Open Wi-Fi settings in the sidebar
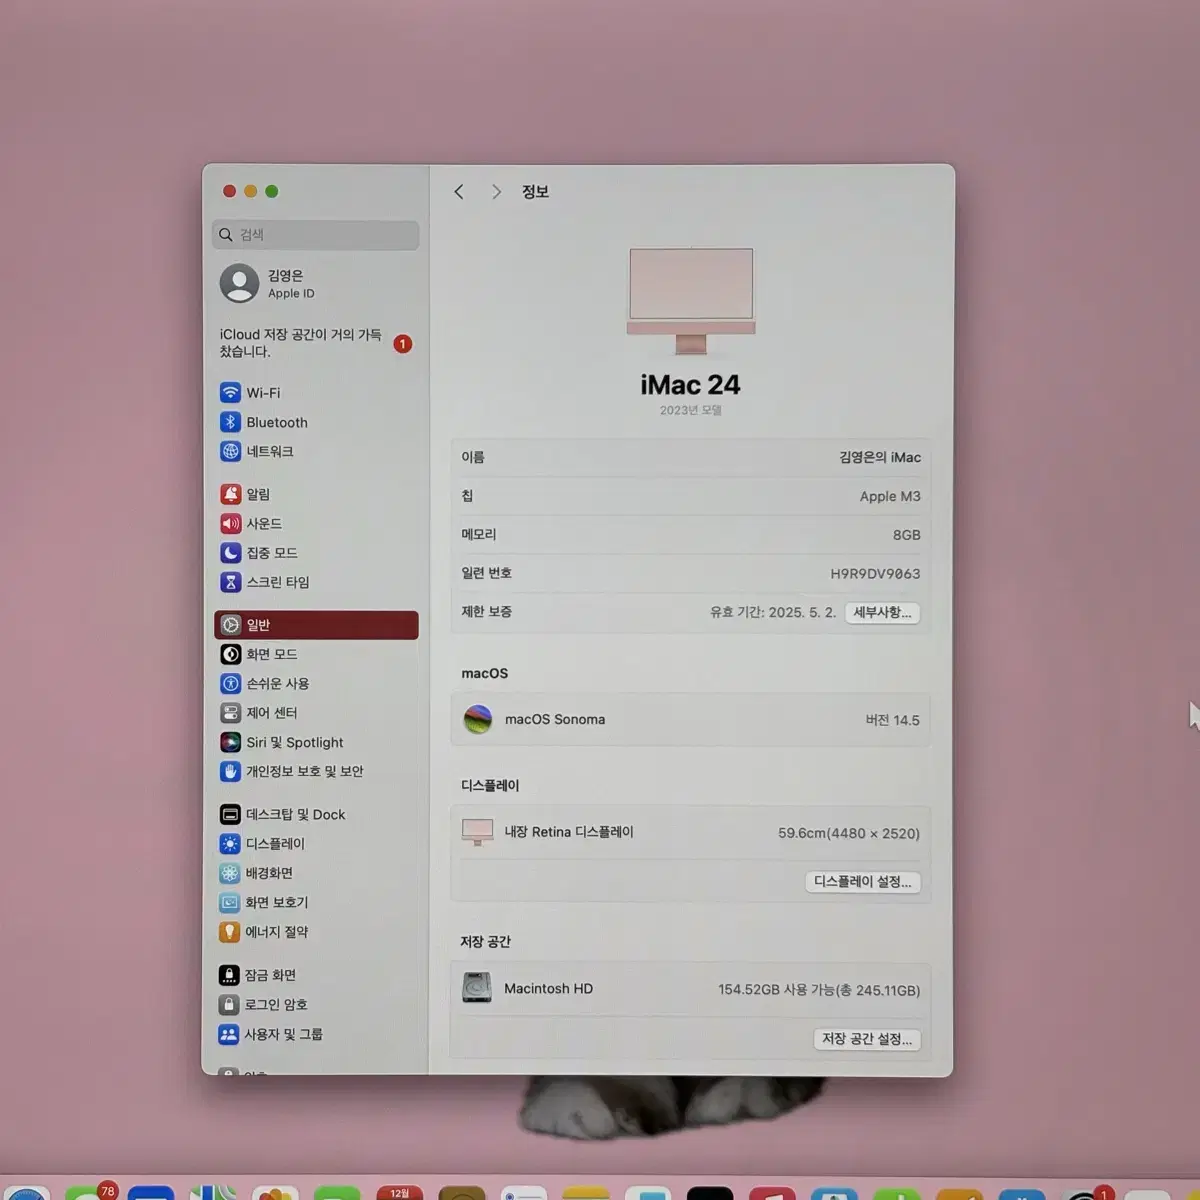Viewport: 1200px width, 1200px height. 316,393
